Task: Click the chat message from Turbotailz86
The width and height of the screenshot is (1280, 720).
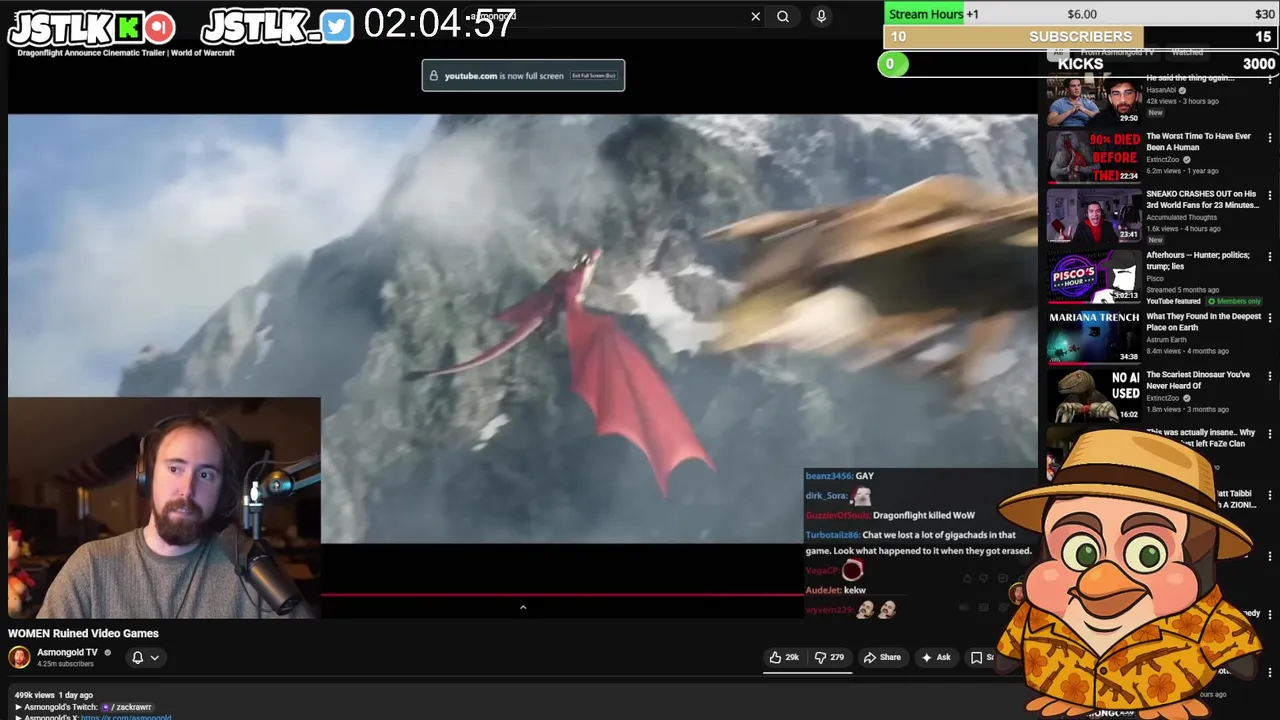Action: [x=918, y=543]
